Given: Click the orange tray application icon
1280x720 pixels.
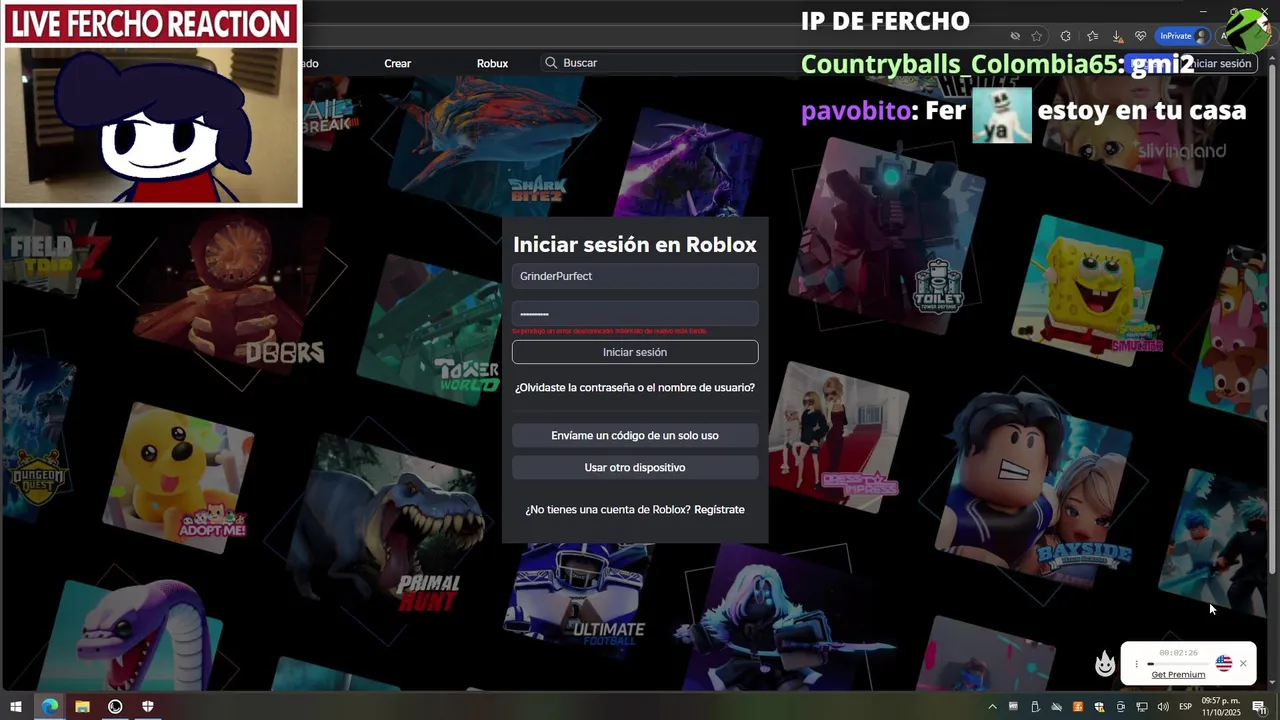Looking at the screenshot, I should (1078, 707).
